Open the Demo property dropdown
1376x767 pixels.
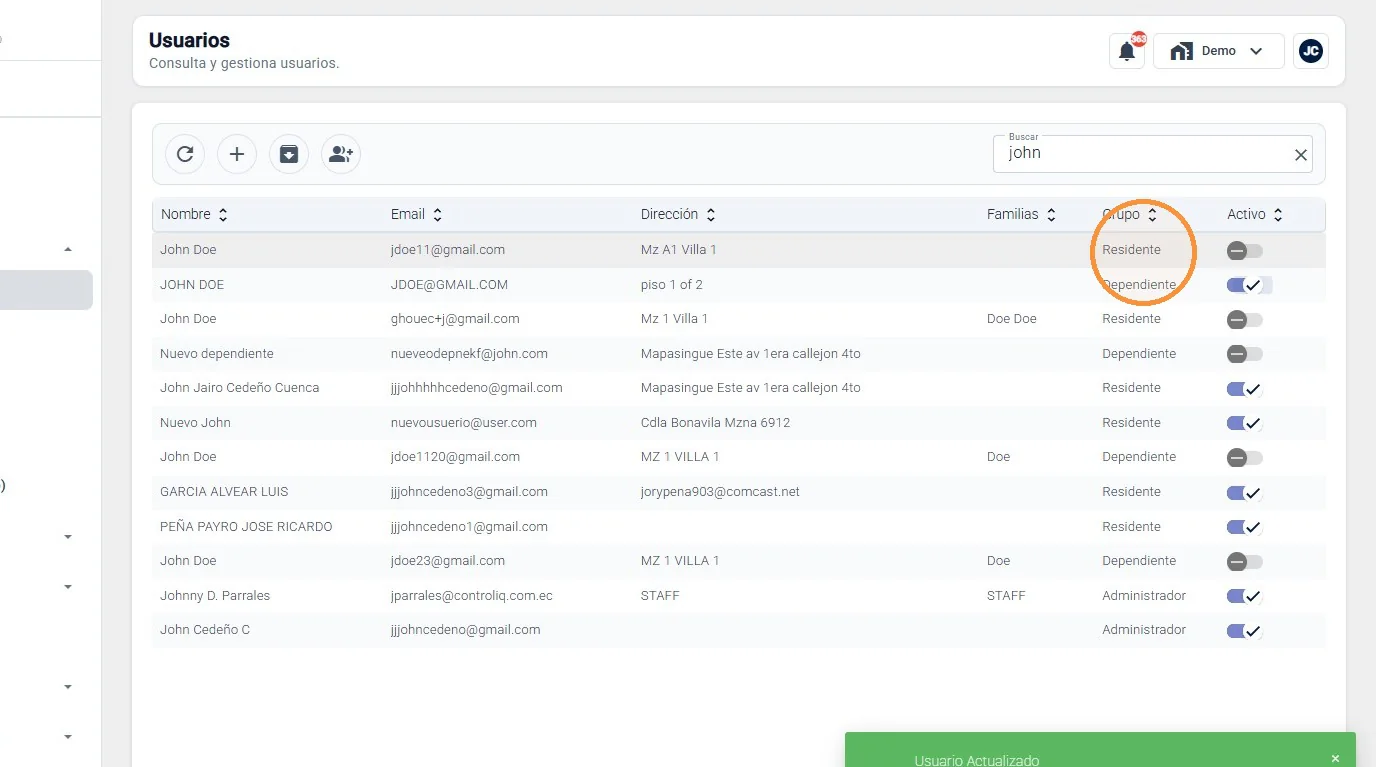pos(1218,51)
